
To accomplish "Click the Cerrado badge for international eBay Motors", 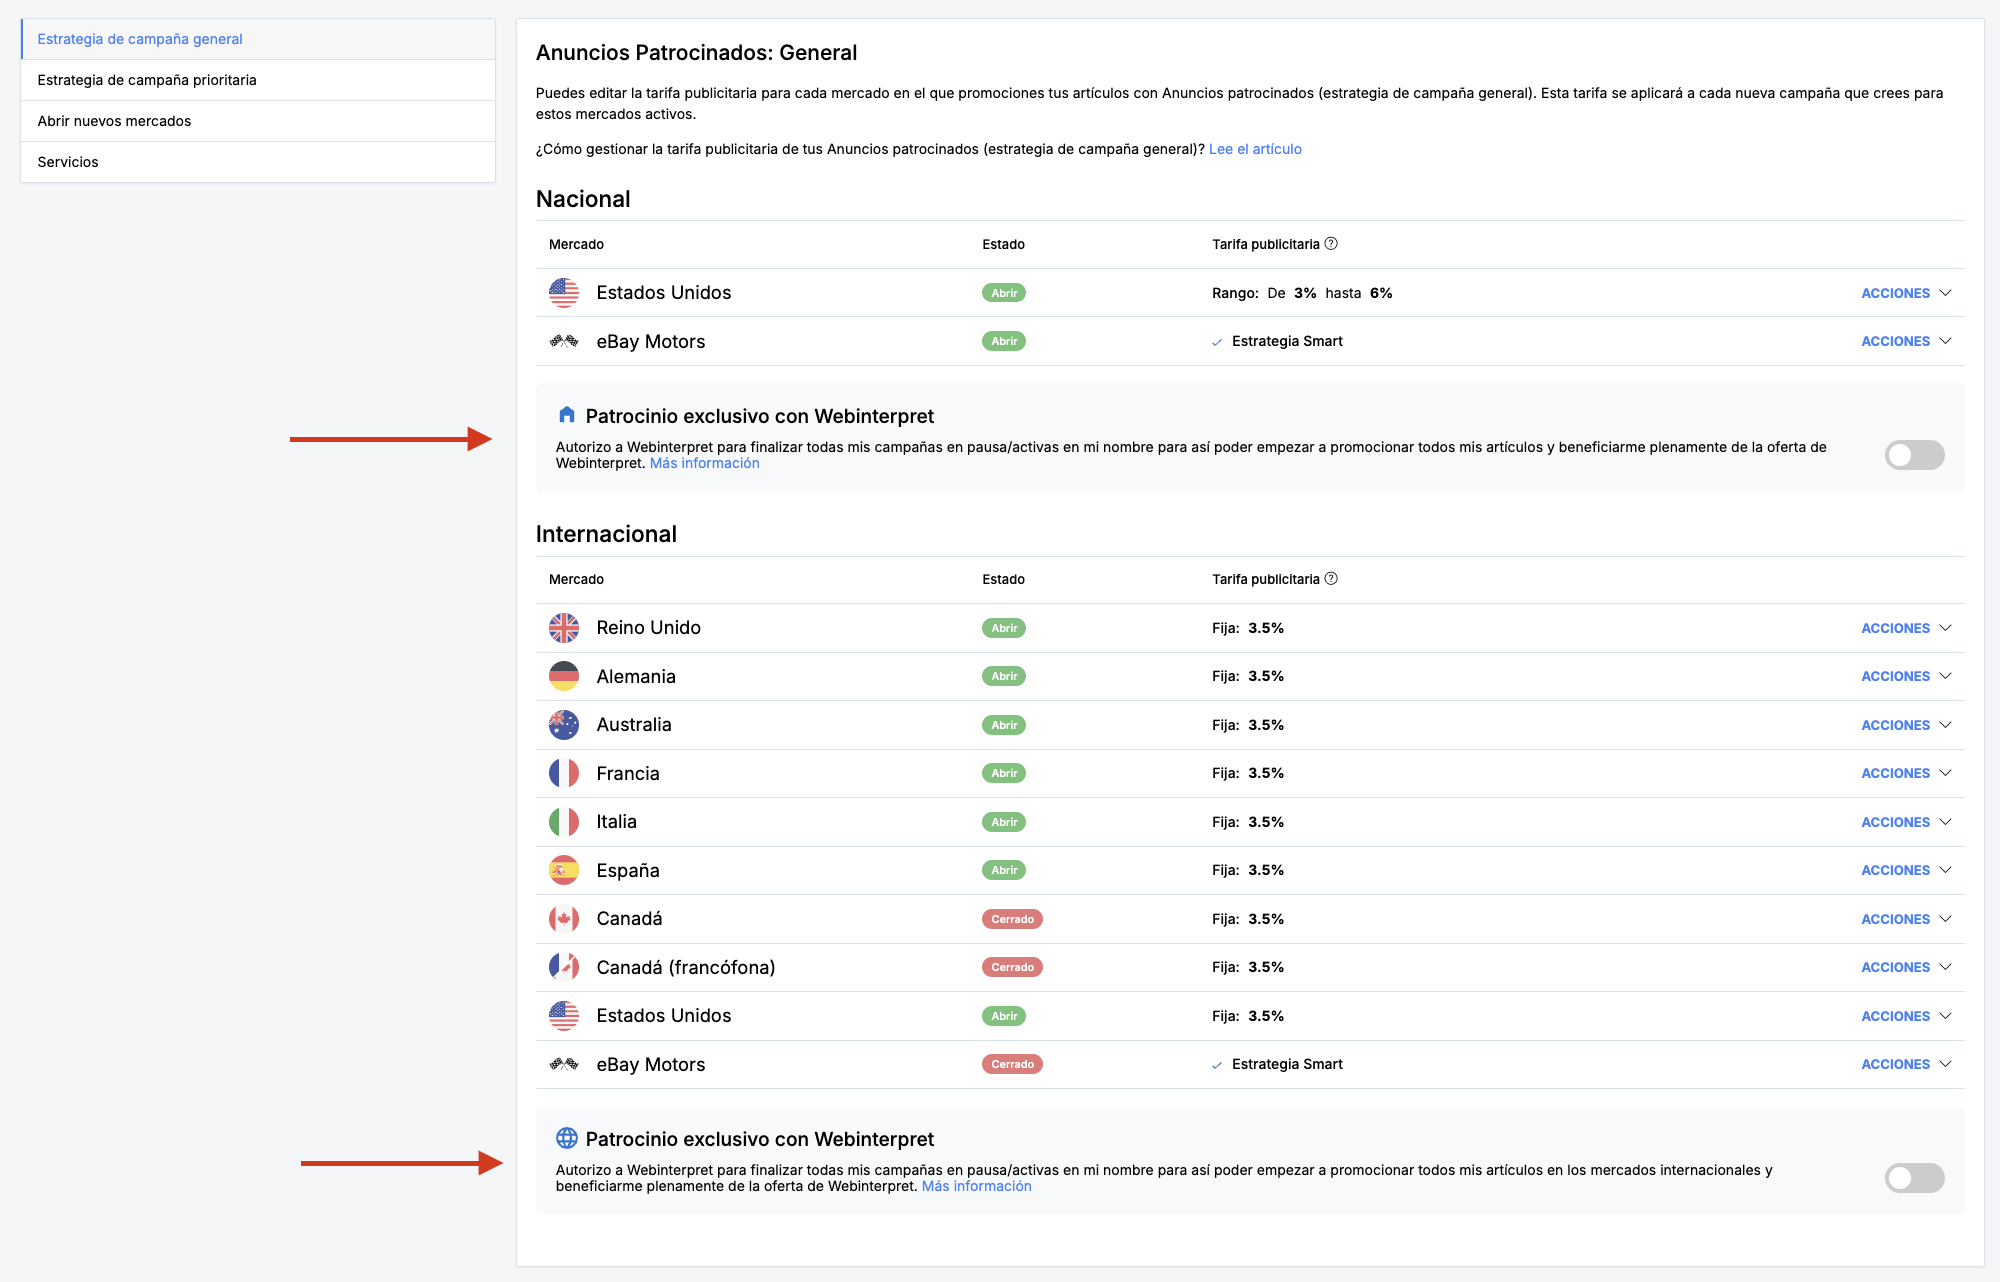I will (1012, 1064).
